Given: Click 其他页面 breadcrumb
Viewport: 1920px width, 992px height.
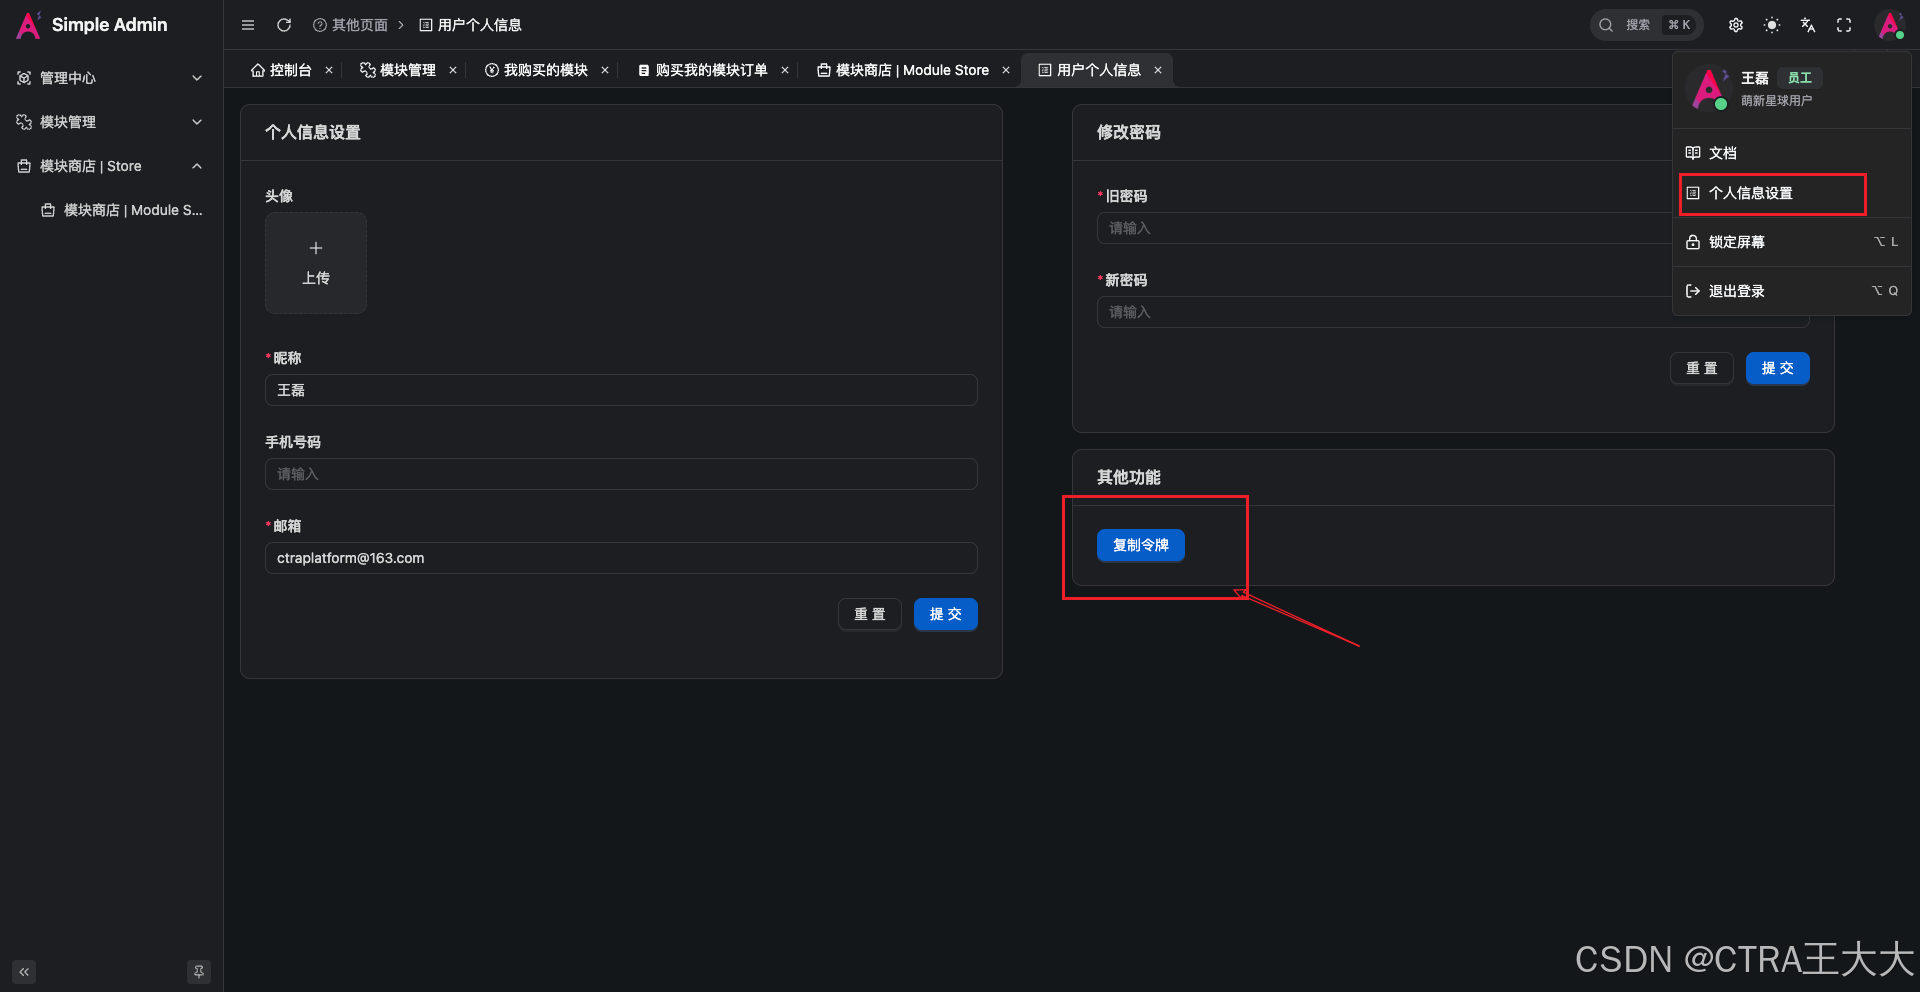Looking at the screenshot, I should 350,25.
